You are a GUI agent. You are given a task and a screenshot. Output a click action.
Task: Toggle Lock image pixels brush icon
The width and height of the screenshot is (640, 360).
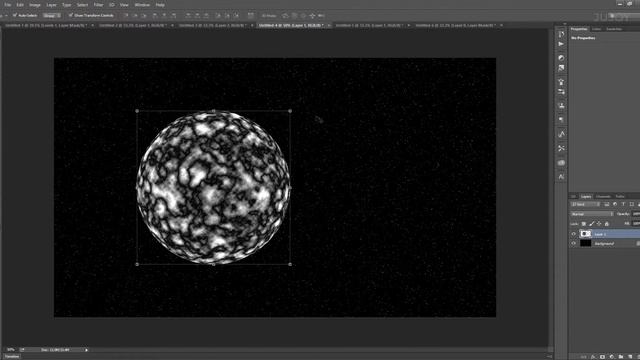click(591, 224)
